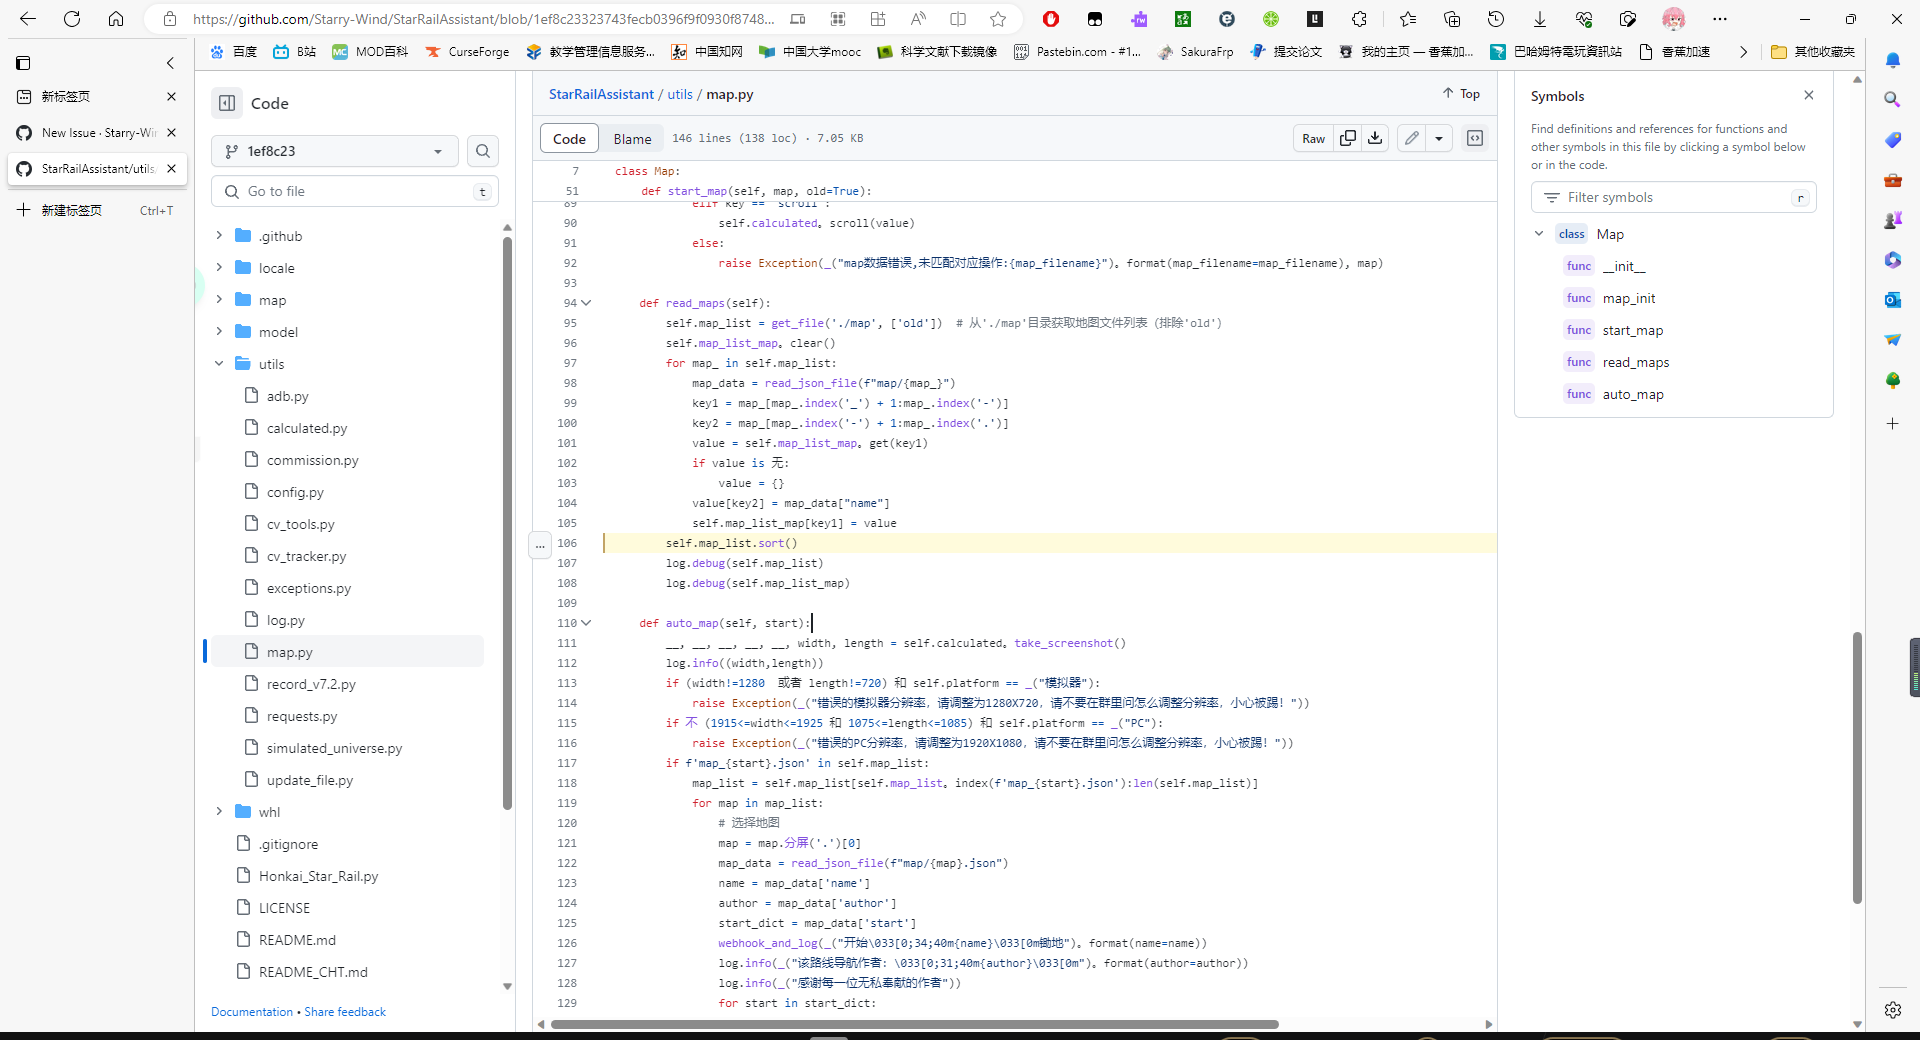Screen dimensions: 1920x1040
Task: Collapse the class Map symbol group
Action: click(x=1539, y=233)
